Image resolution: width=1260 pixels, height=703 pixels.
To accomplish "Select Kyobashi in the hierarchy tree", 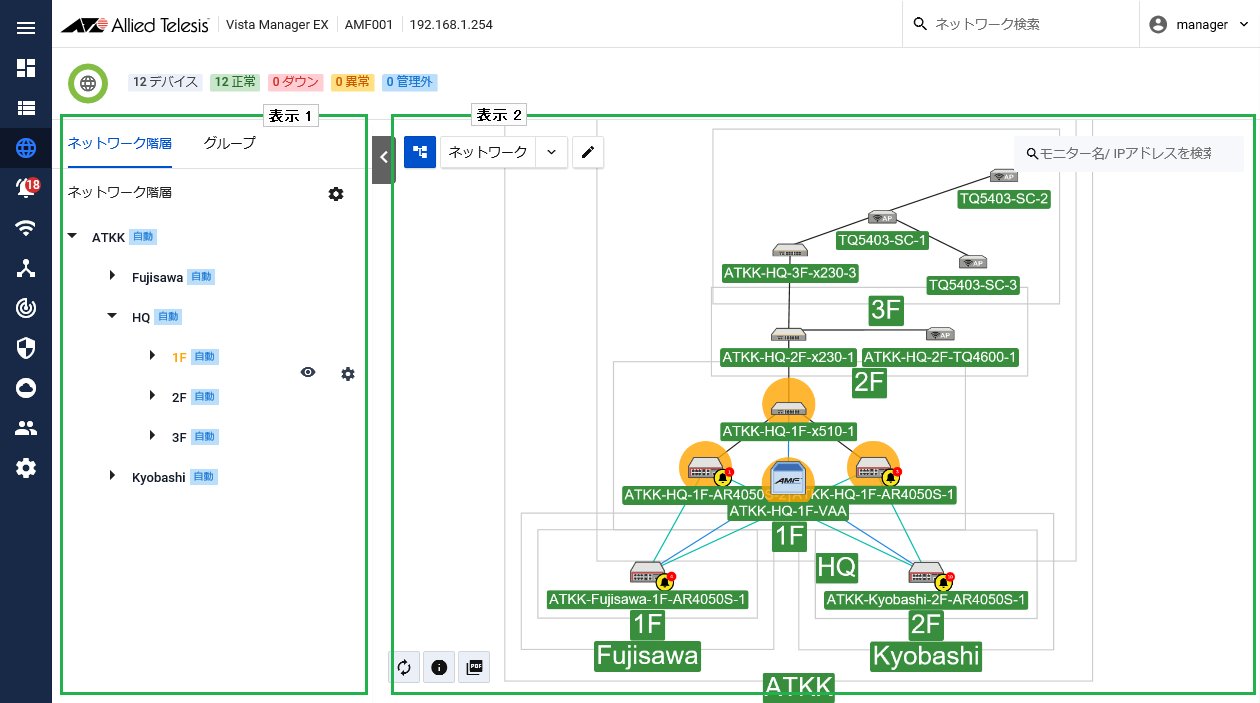I will coord(159,477).
